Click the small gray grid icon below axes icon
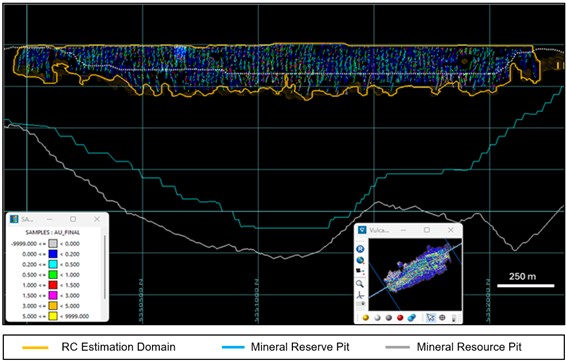 pos(360,304)
